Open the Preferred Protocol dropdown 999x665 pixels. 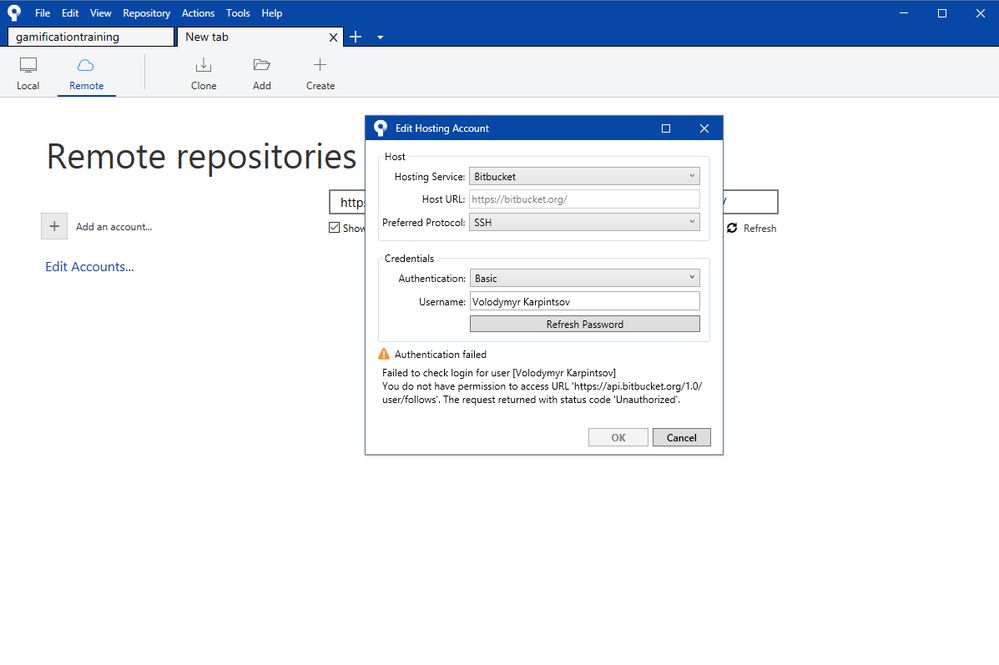point(584,222)
